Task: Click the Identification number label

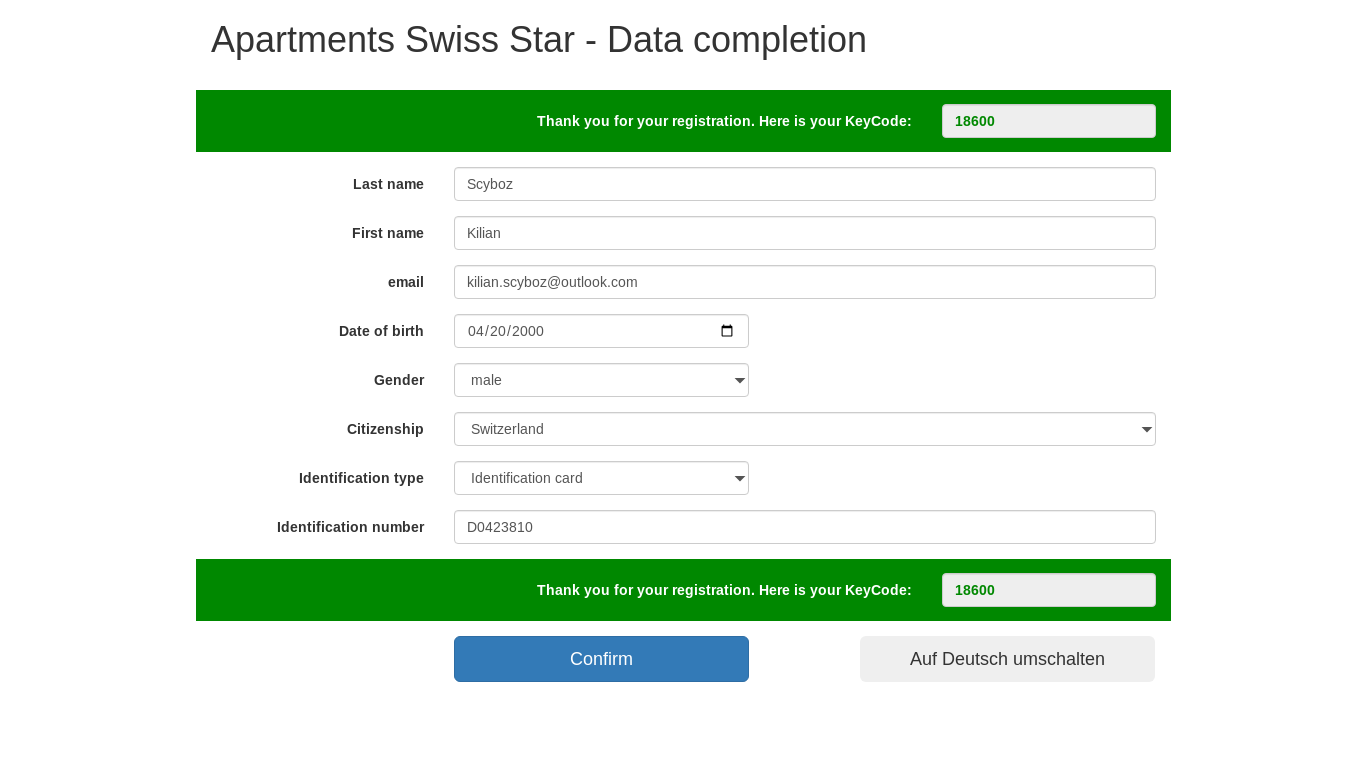Action: tap(350, 527)
